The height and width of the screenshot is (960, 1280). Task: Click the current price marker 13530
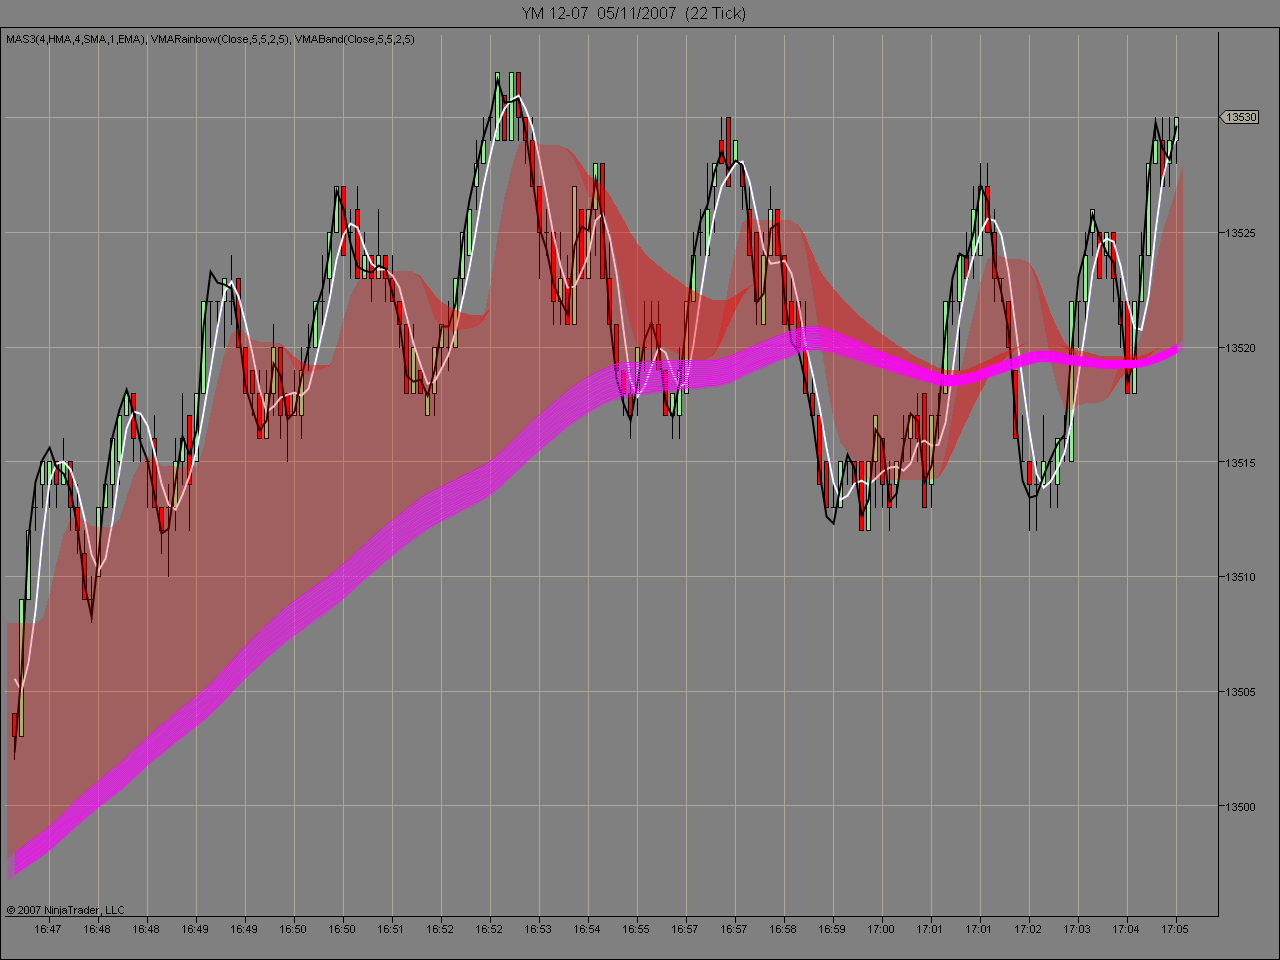[1240, 118]
